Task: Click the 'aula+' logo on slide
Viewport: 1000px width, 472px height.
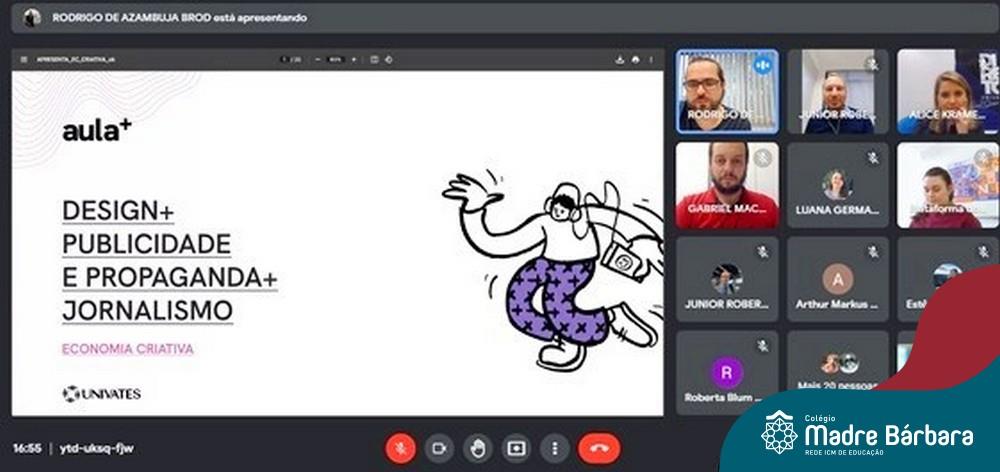Action: click(97, 130)
